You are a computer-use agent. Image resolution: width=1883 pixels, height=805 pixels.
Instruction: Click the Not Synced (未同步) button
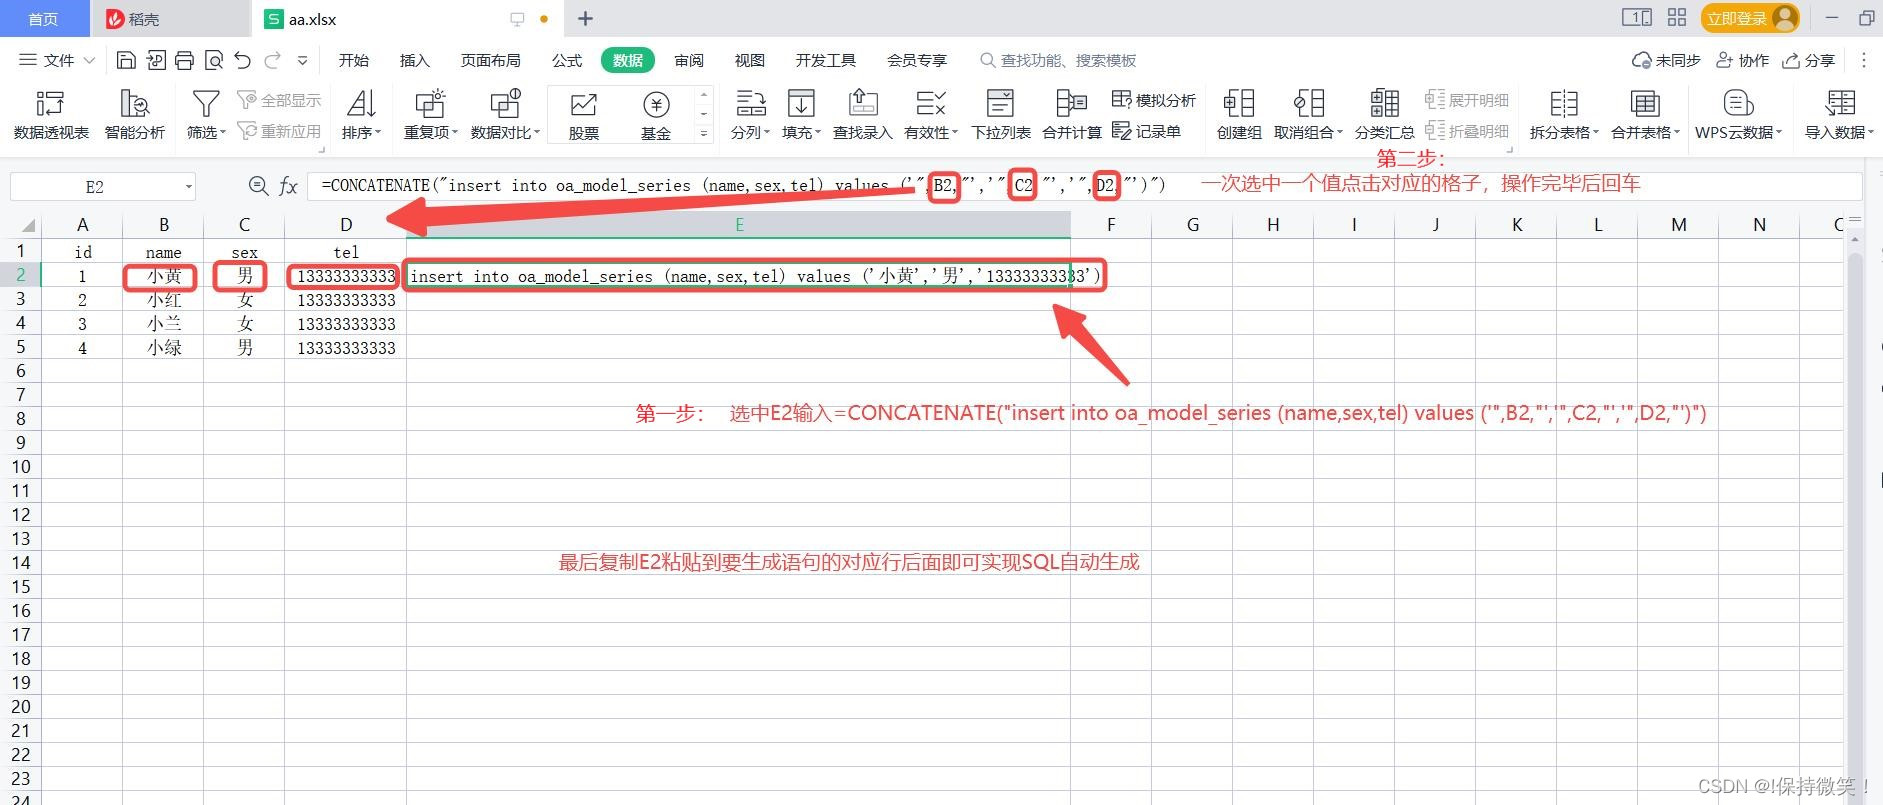(x=1666, y=60)
